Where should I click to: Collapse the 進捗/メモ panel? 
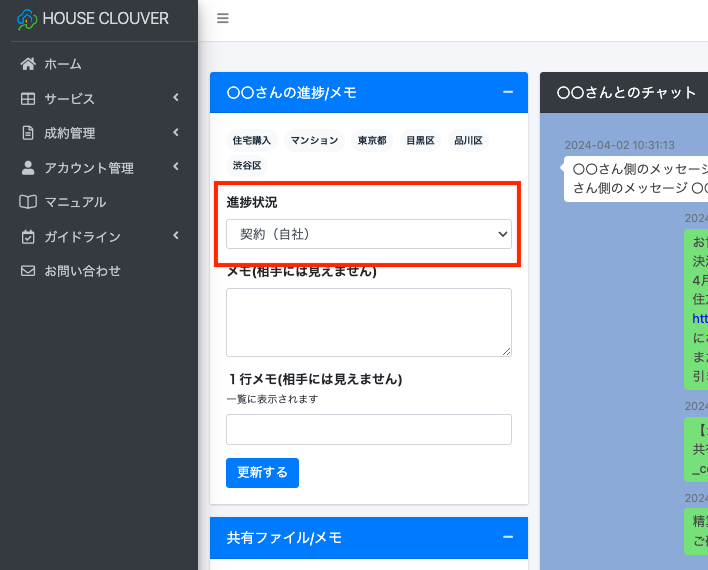pos(508,92)
